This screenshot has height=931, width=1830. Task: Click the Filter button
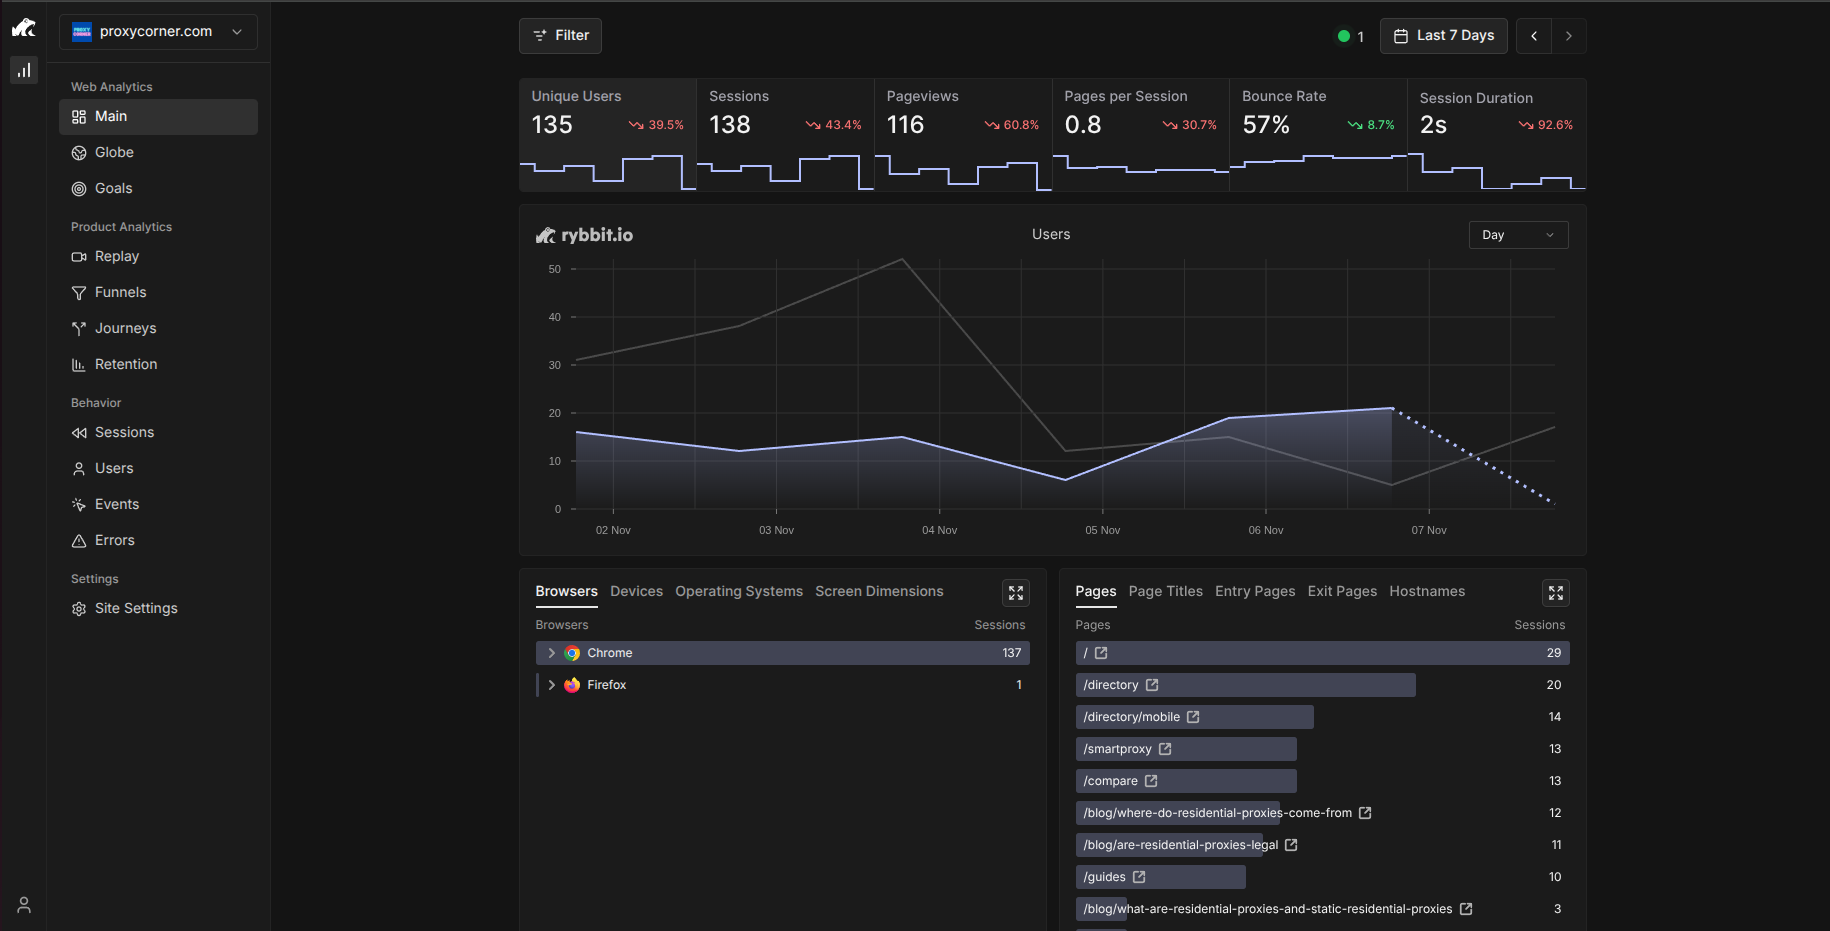pyautogui.click(x=560, y=36)
